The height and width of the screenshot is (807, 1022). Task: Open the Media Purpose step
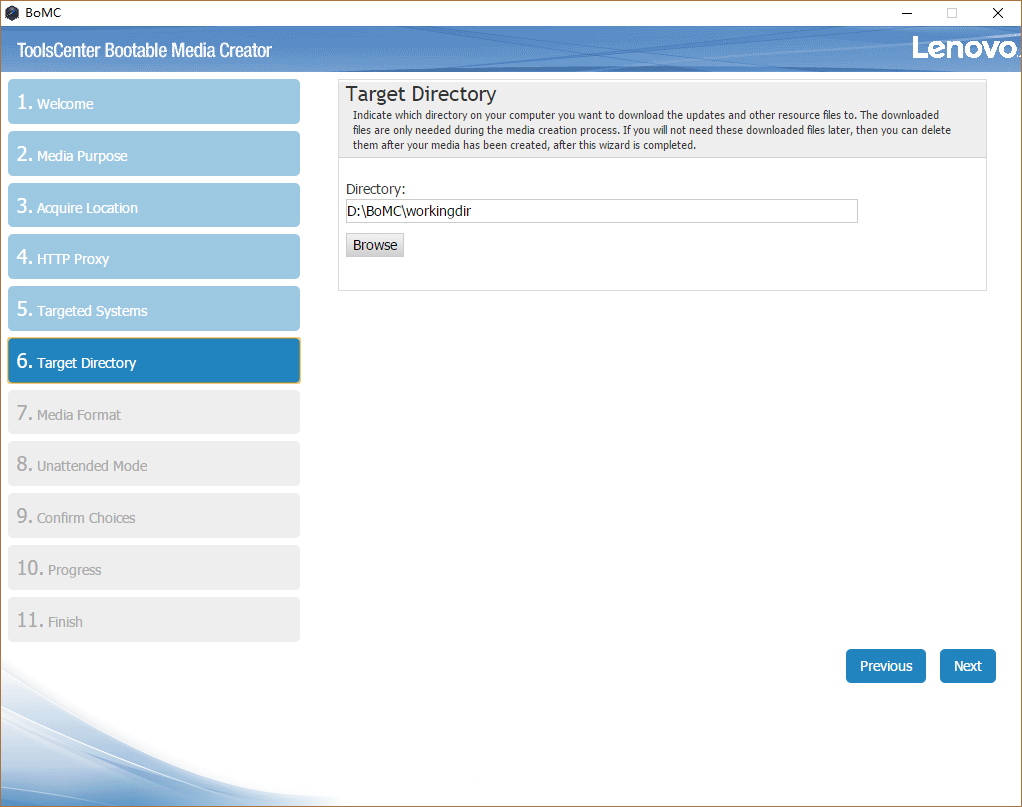[x=154, y=154]
